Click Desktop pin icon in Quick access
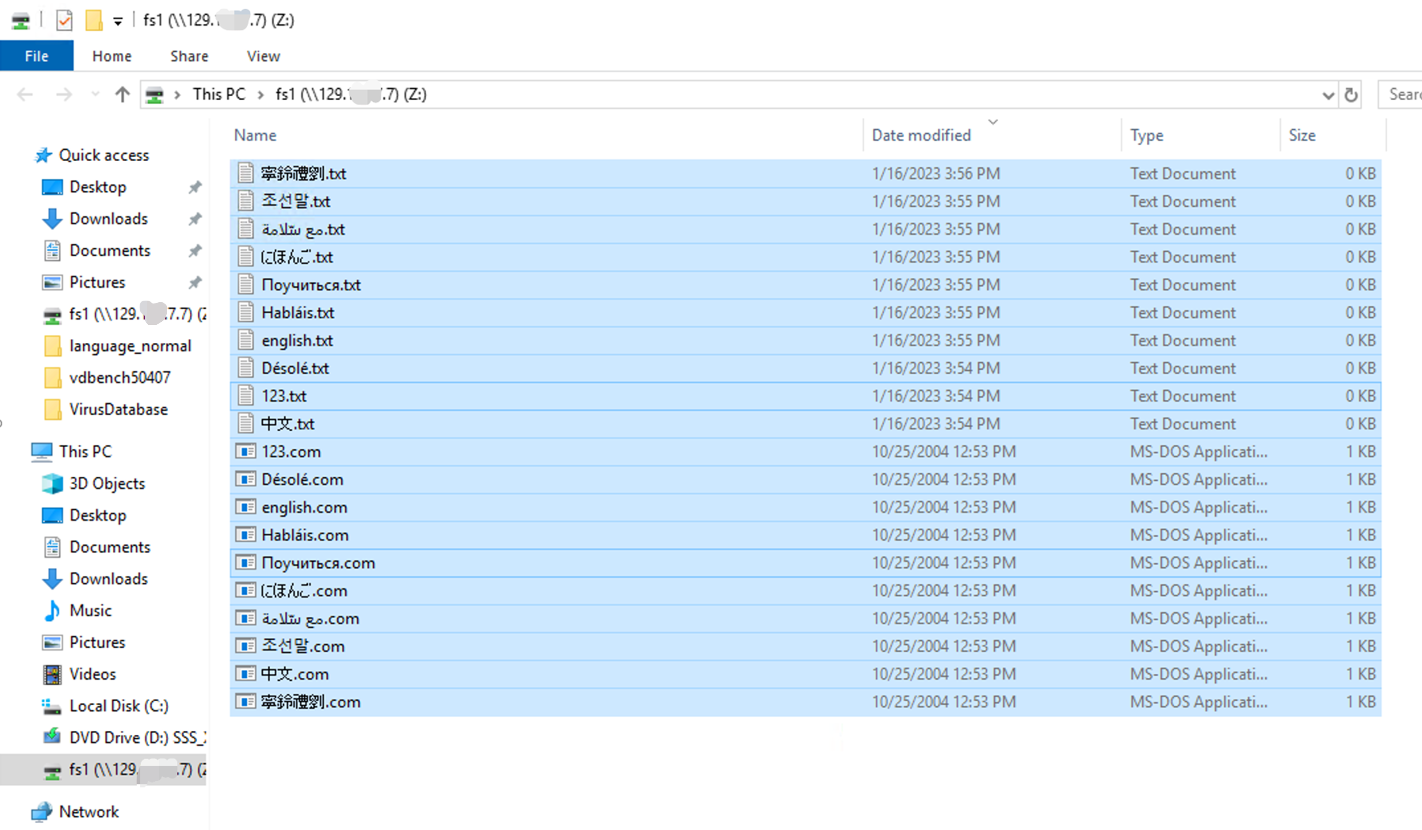The height and width of the screenshot is (830, 1422). pyautogui.click(x=195, y=187)
